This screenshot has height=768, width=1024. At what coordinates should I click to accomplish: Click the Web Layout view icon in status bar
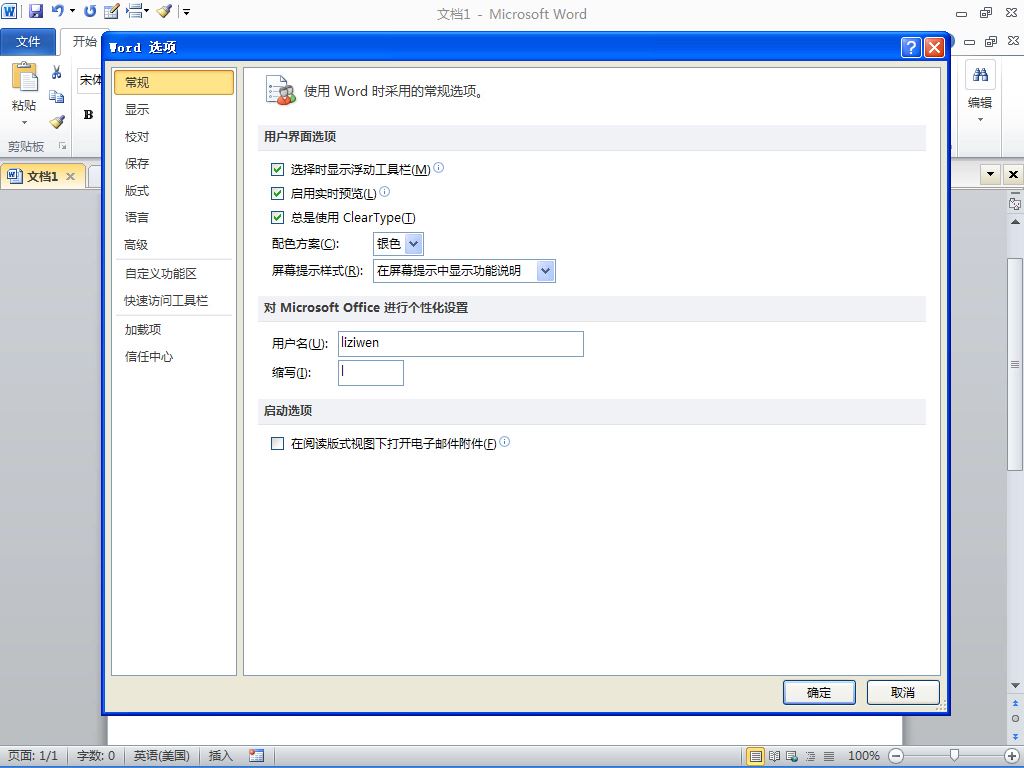point(792,756)
